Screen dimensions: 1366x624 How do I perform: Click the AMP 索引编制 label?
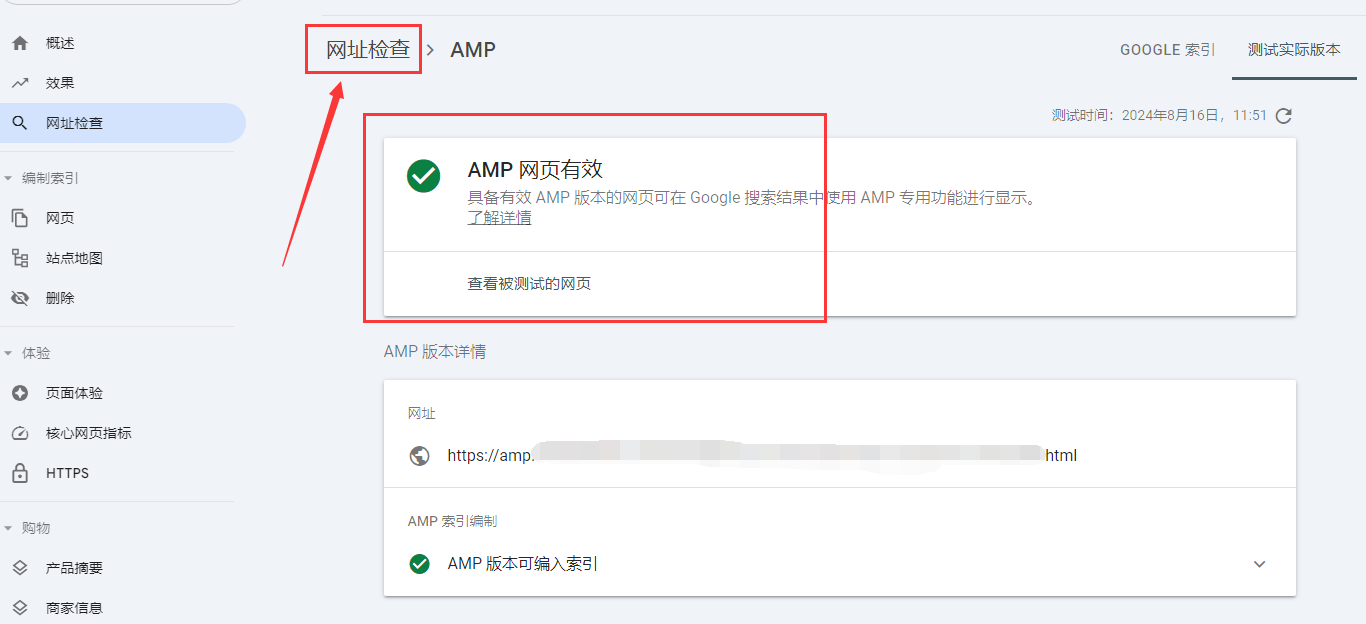(x=452, y=522)
